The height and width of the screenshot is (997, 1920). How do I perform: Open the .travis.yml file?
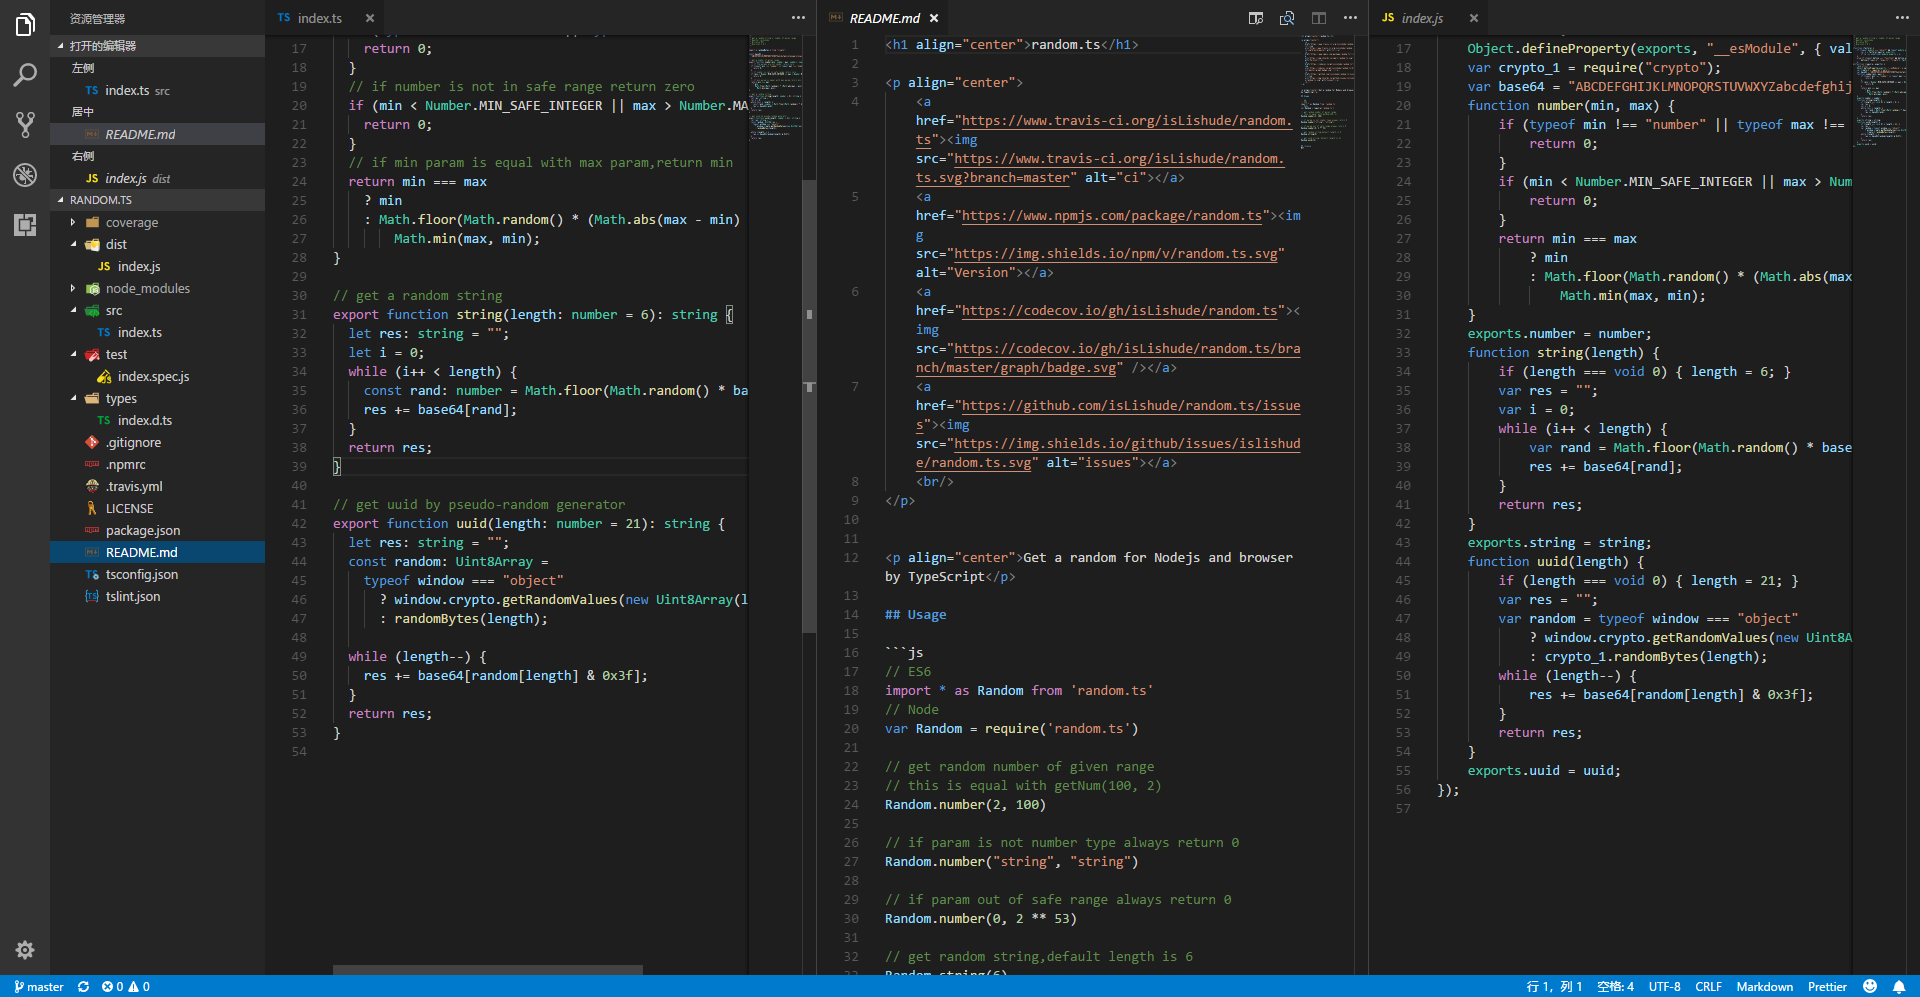pos(157,486)
